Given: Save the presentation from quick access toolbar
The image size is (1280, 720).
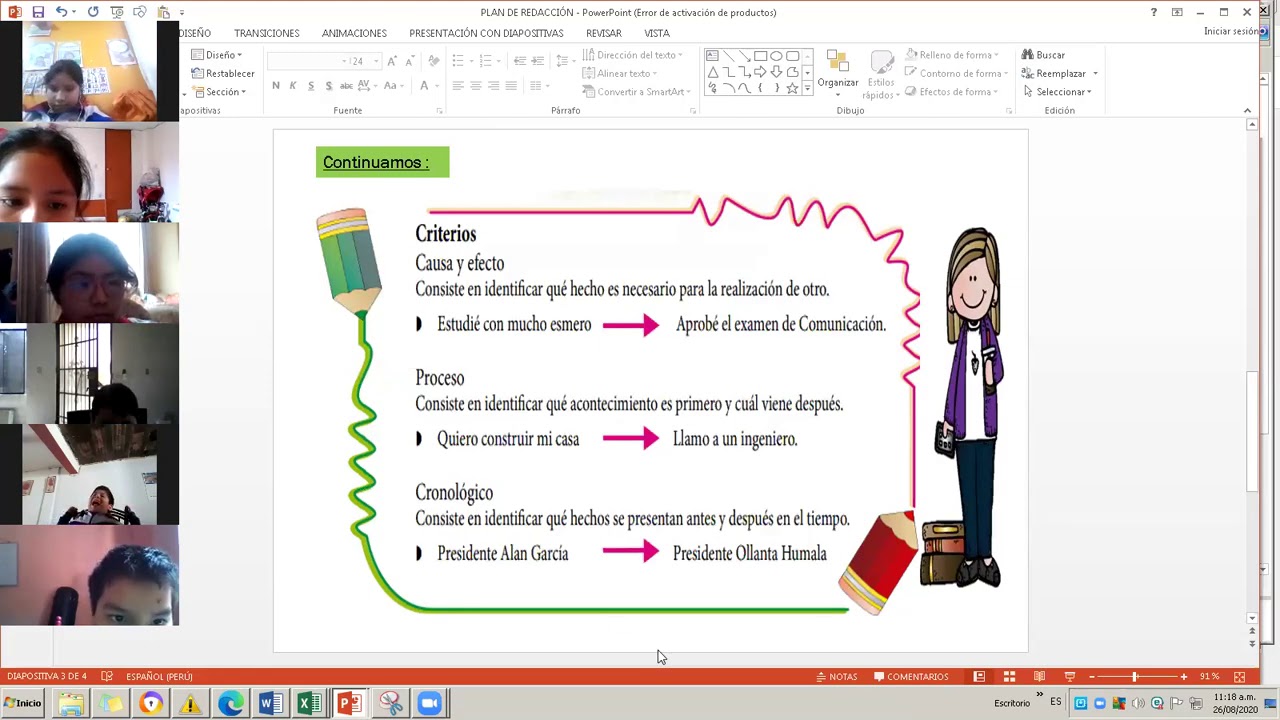Looking at the screenshot, I should 38,12.
